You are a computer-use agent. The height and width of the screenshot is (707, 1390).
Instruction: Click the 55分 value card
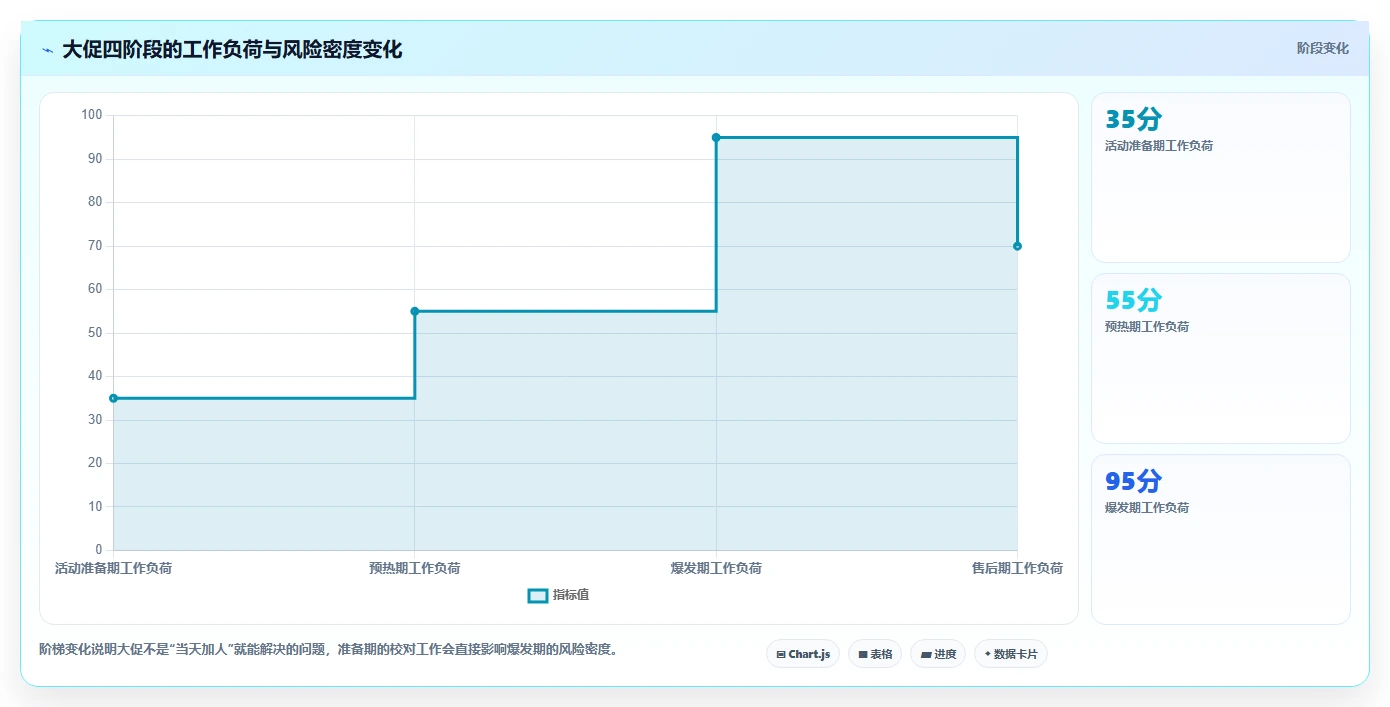click(x=1220, y=359)
